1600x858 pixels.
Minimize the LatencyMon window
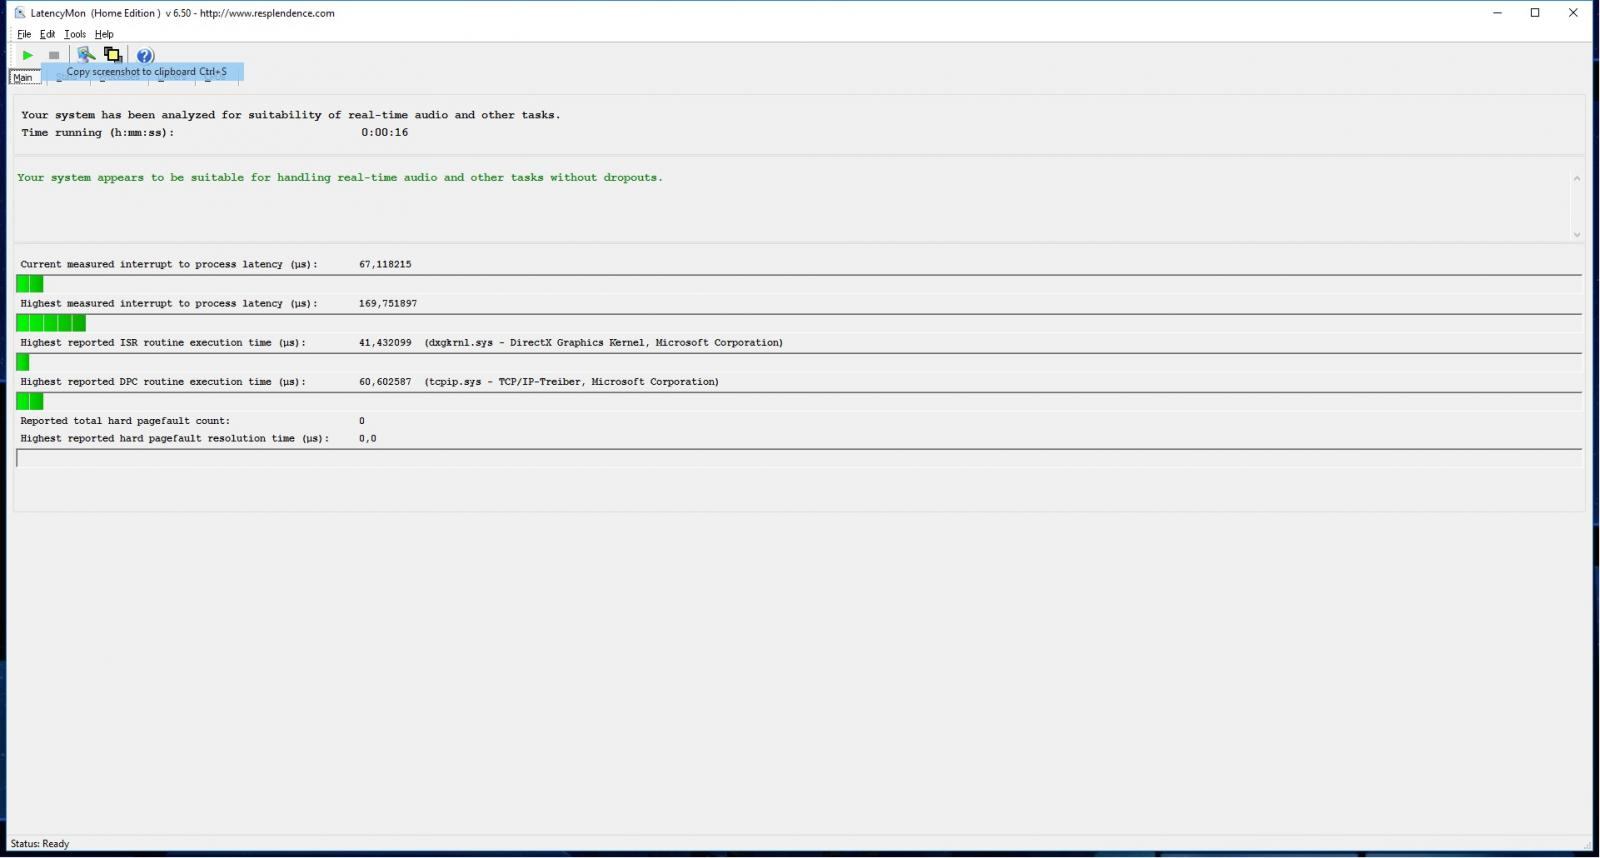tap(1497, 13)
